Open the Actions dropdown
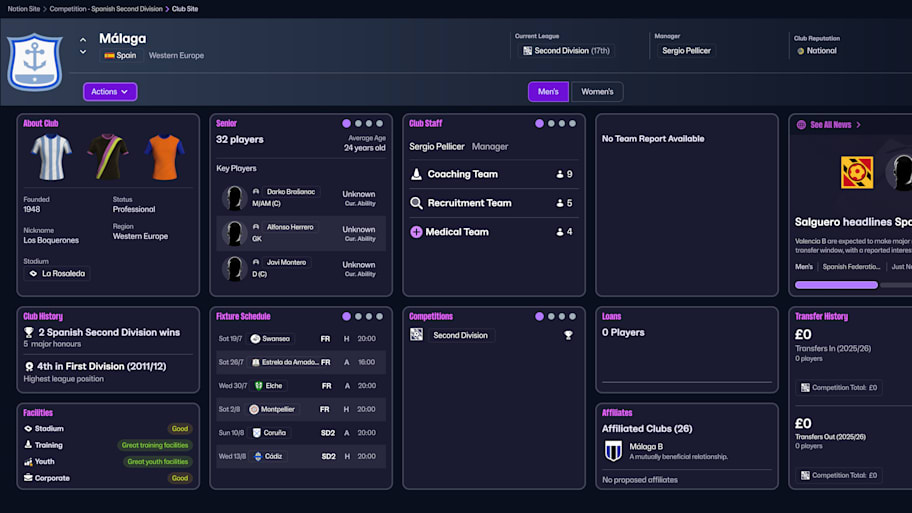912x513 pixels. coord(110,92)
